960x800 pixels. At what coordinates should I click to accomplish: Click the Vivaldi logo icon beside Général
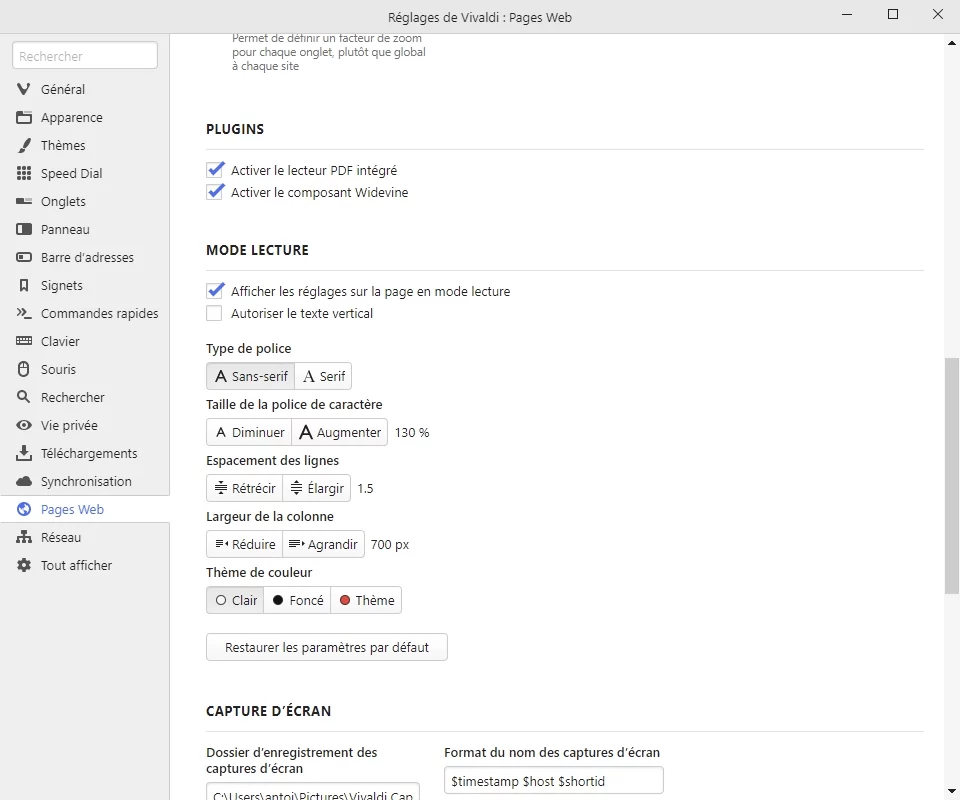click(24, 89)
